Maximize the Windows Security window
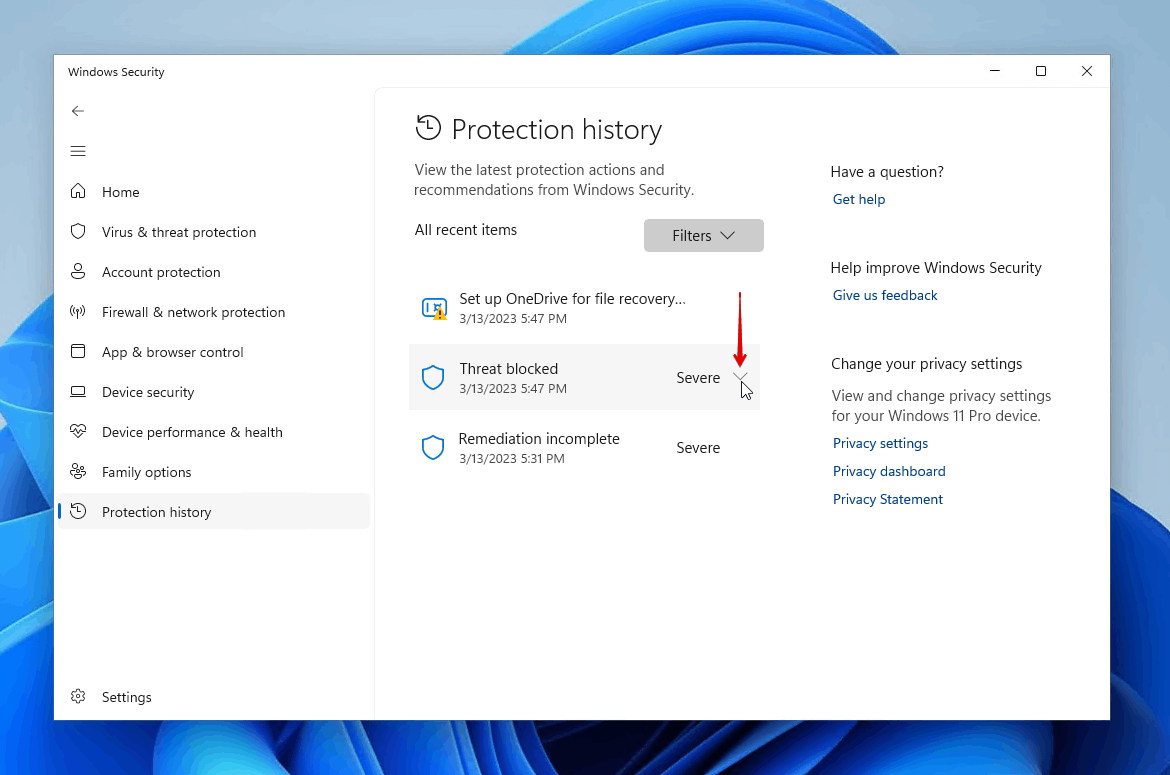Screen dimensions: 1170x775 coord(1041,71)
